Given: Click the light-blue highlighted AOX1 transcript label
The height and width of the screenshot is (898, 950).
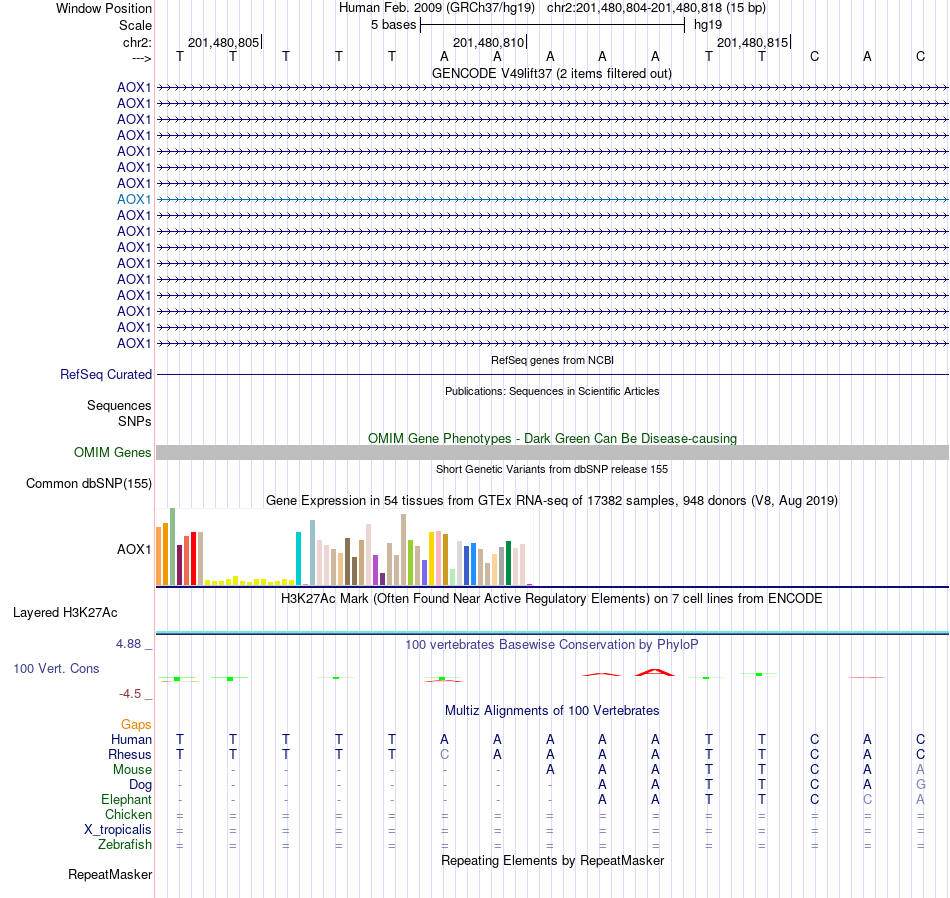Looking at the screenshot, I should pos(134,199).
